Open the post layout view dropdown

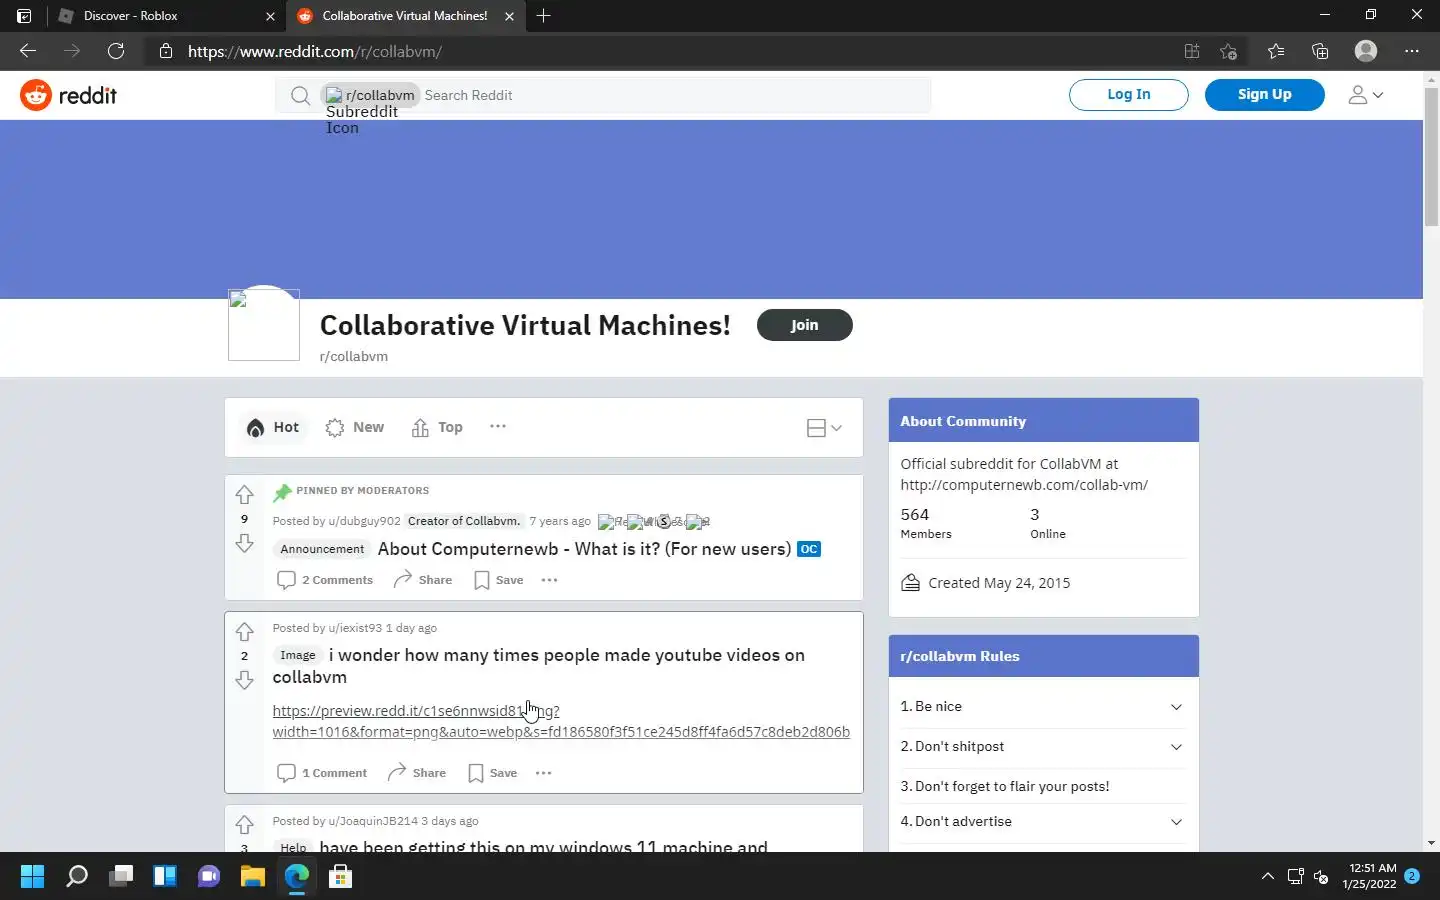point(824,428)
